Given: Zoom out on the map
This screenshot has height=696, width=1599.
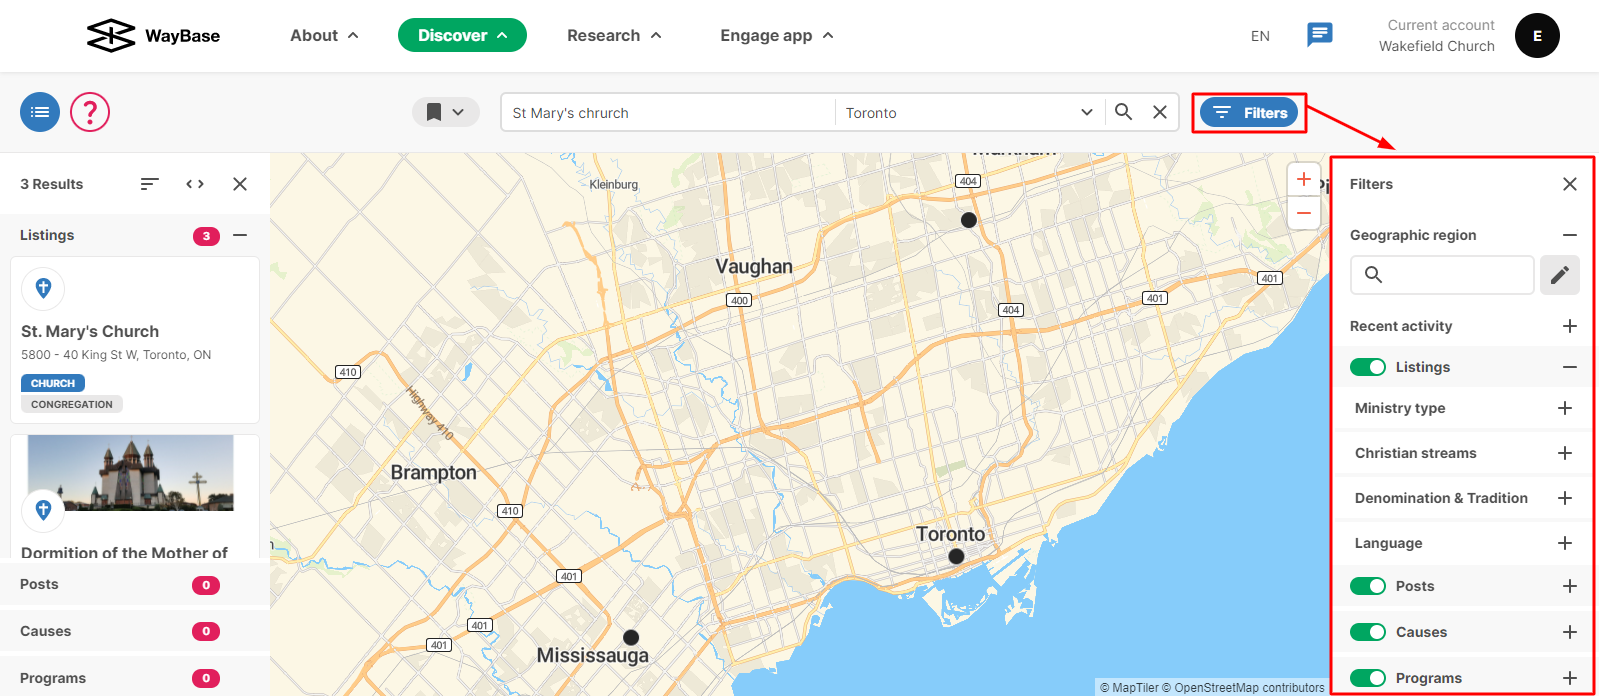Looking at the screenshot, I should pyautogui.click(x=1304, y=212).
